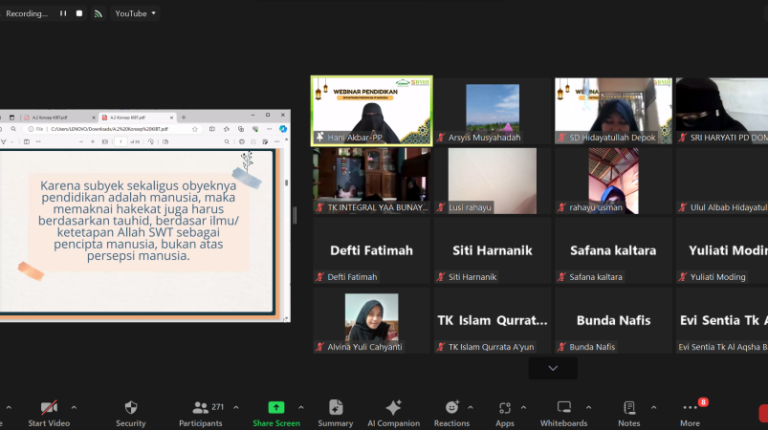Click Lusi rahayu name label
This screenshot has width=768, height=430.
click(x=470, y=207)
